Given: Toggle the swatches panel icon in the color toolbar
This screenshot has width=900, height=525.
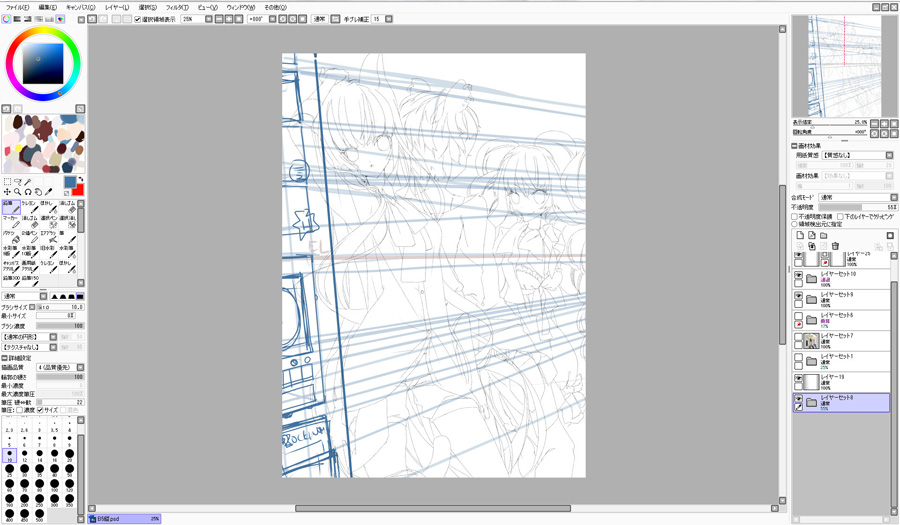Looking at the screenshot, I should (60, 19).
